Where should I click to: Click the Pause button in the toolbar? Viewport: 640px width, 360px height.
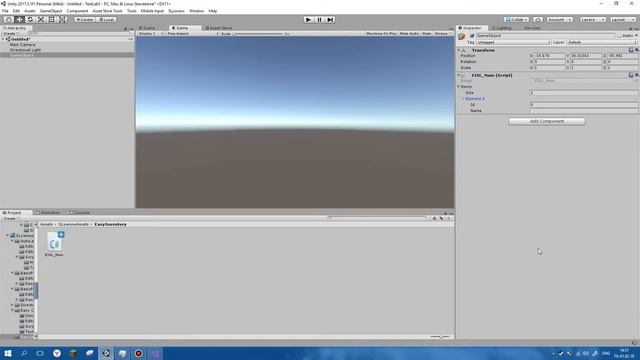(319, 20)
